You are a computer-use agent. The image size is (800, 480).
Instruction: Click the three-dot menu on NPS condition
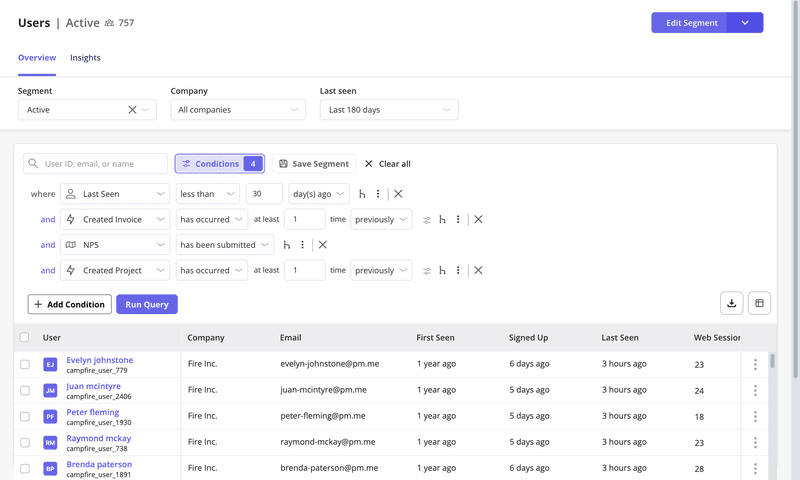click(303, 245)
